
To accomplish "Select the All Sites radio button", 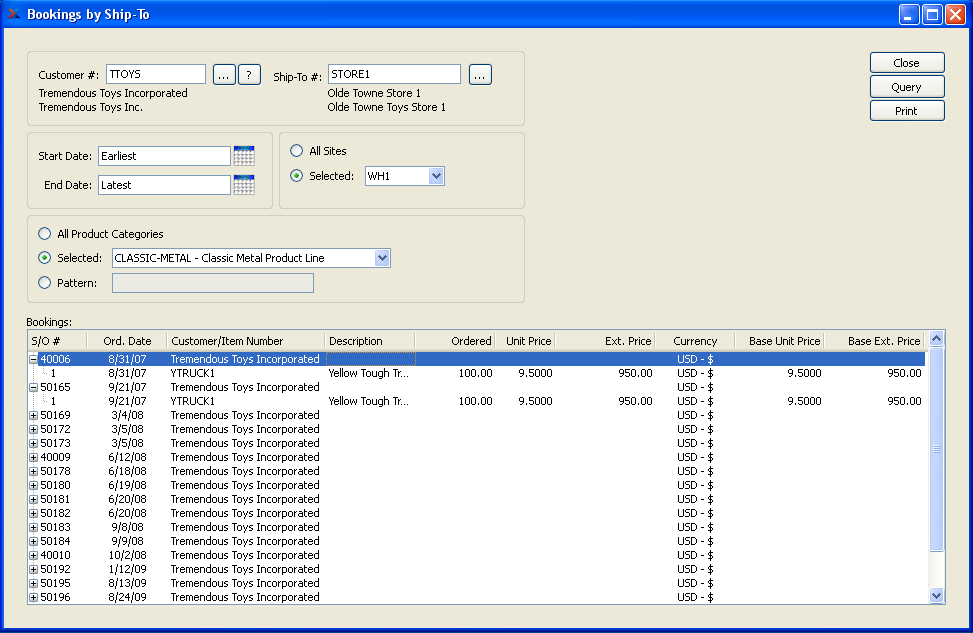I will pyautogui.click(x=297, y=151).
